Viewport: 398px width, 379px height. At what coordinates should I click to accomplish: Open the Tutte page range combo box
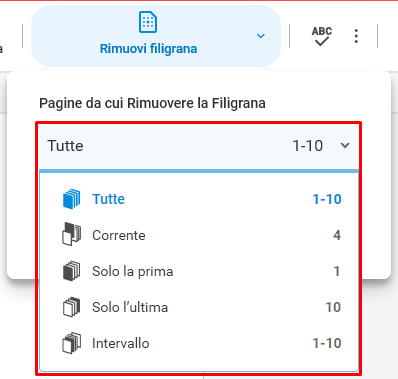point(199,146)
